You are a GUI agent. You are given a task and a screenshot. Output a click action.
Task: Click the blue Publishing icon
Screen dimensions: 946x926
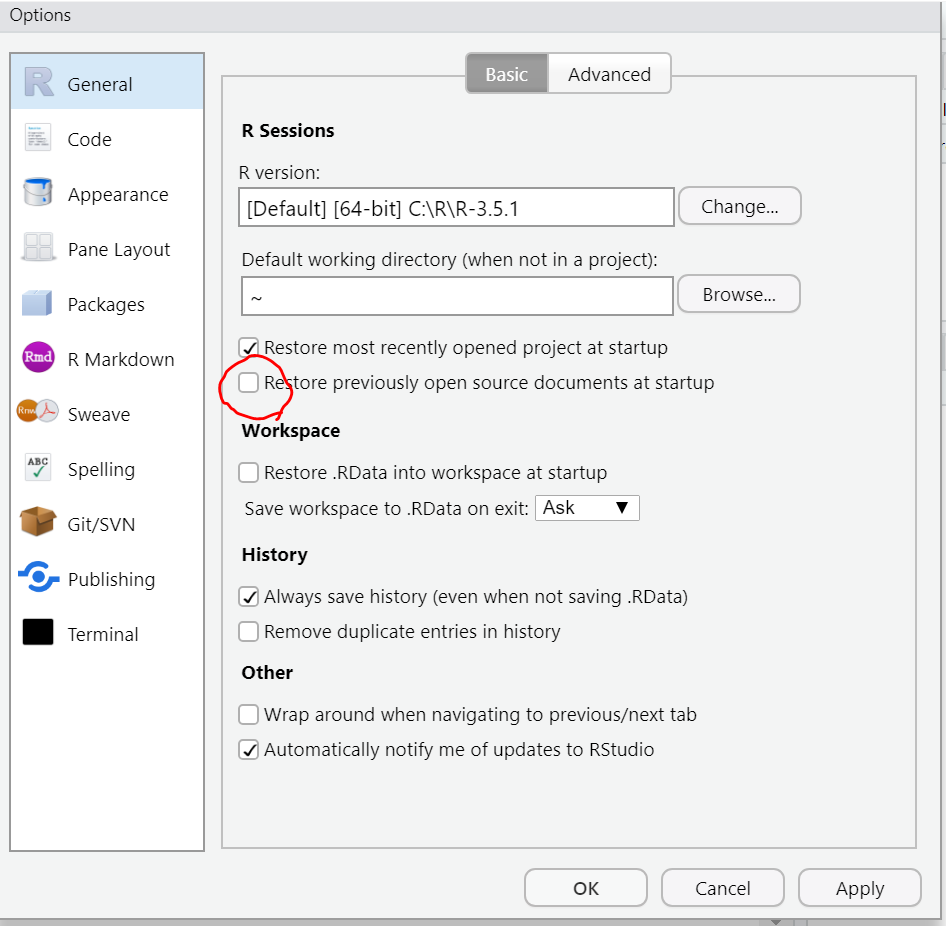point(39,577)
